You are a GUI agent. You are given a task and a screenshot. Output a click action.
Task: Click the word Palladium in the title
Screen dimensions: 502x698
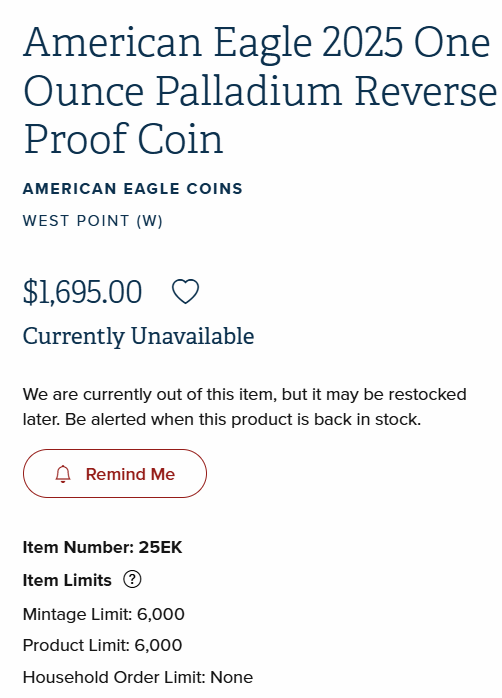click(249, 91)
